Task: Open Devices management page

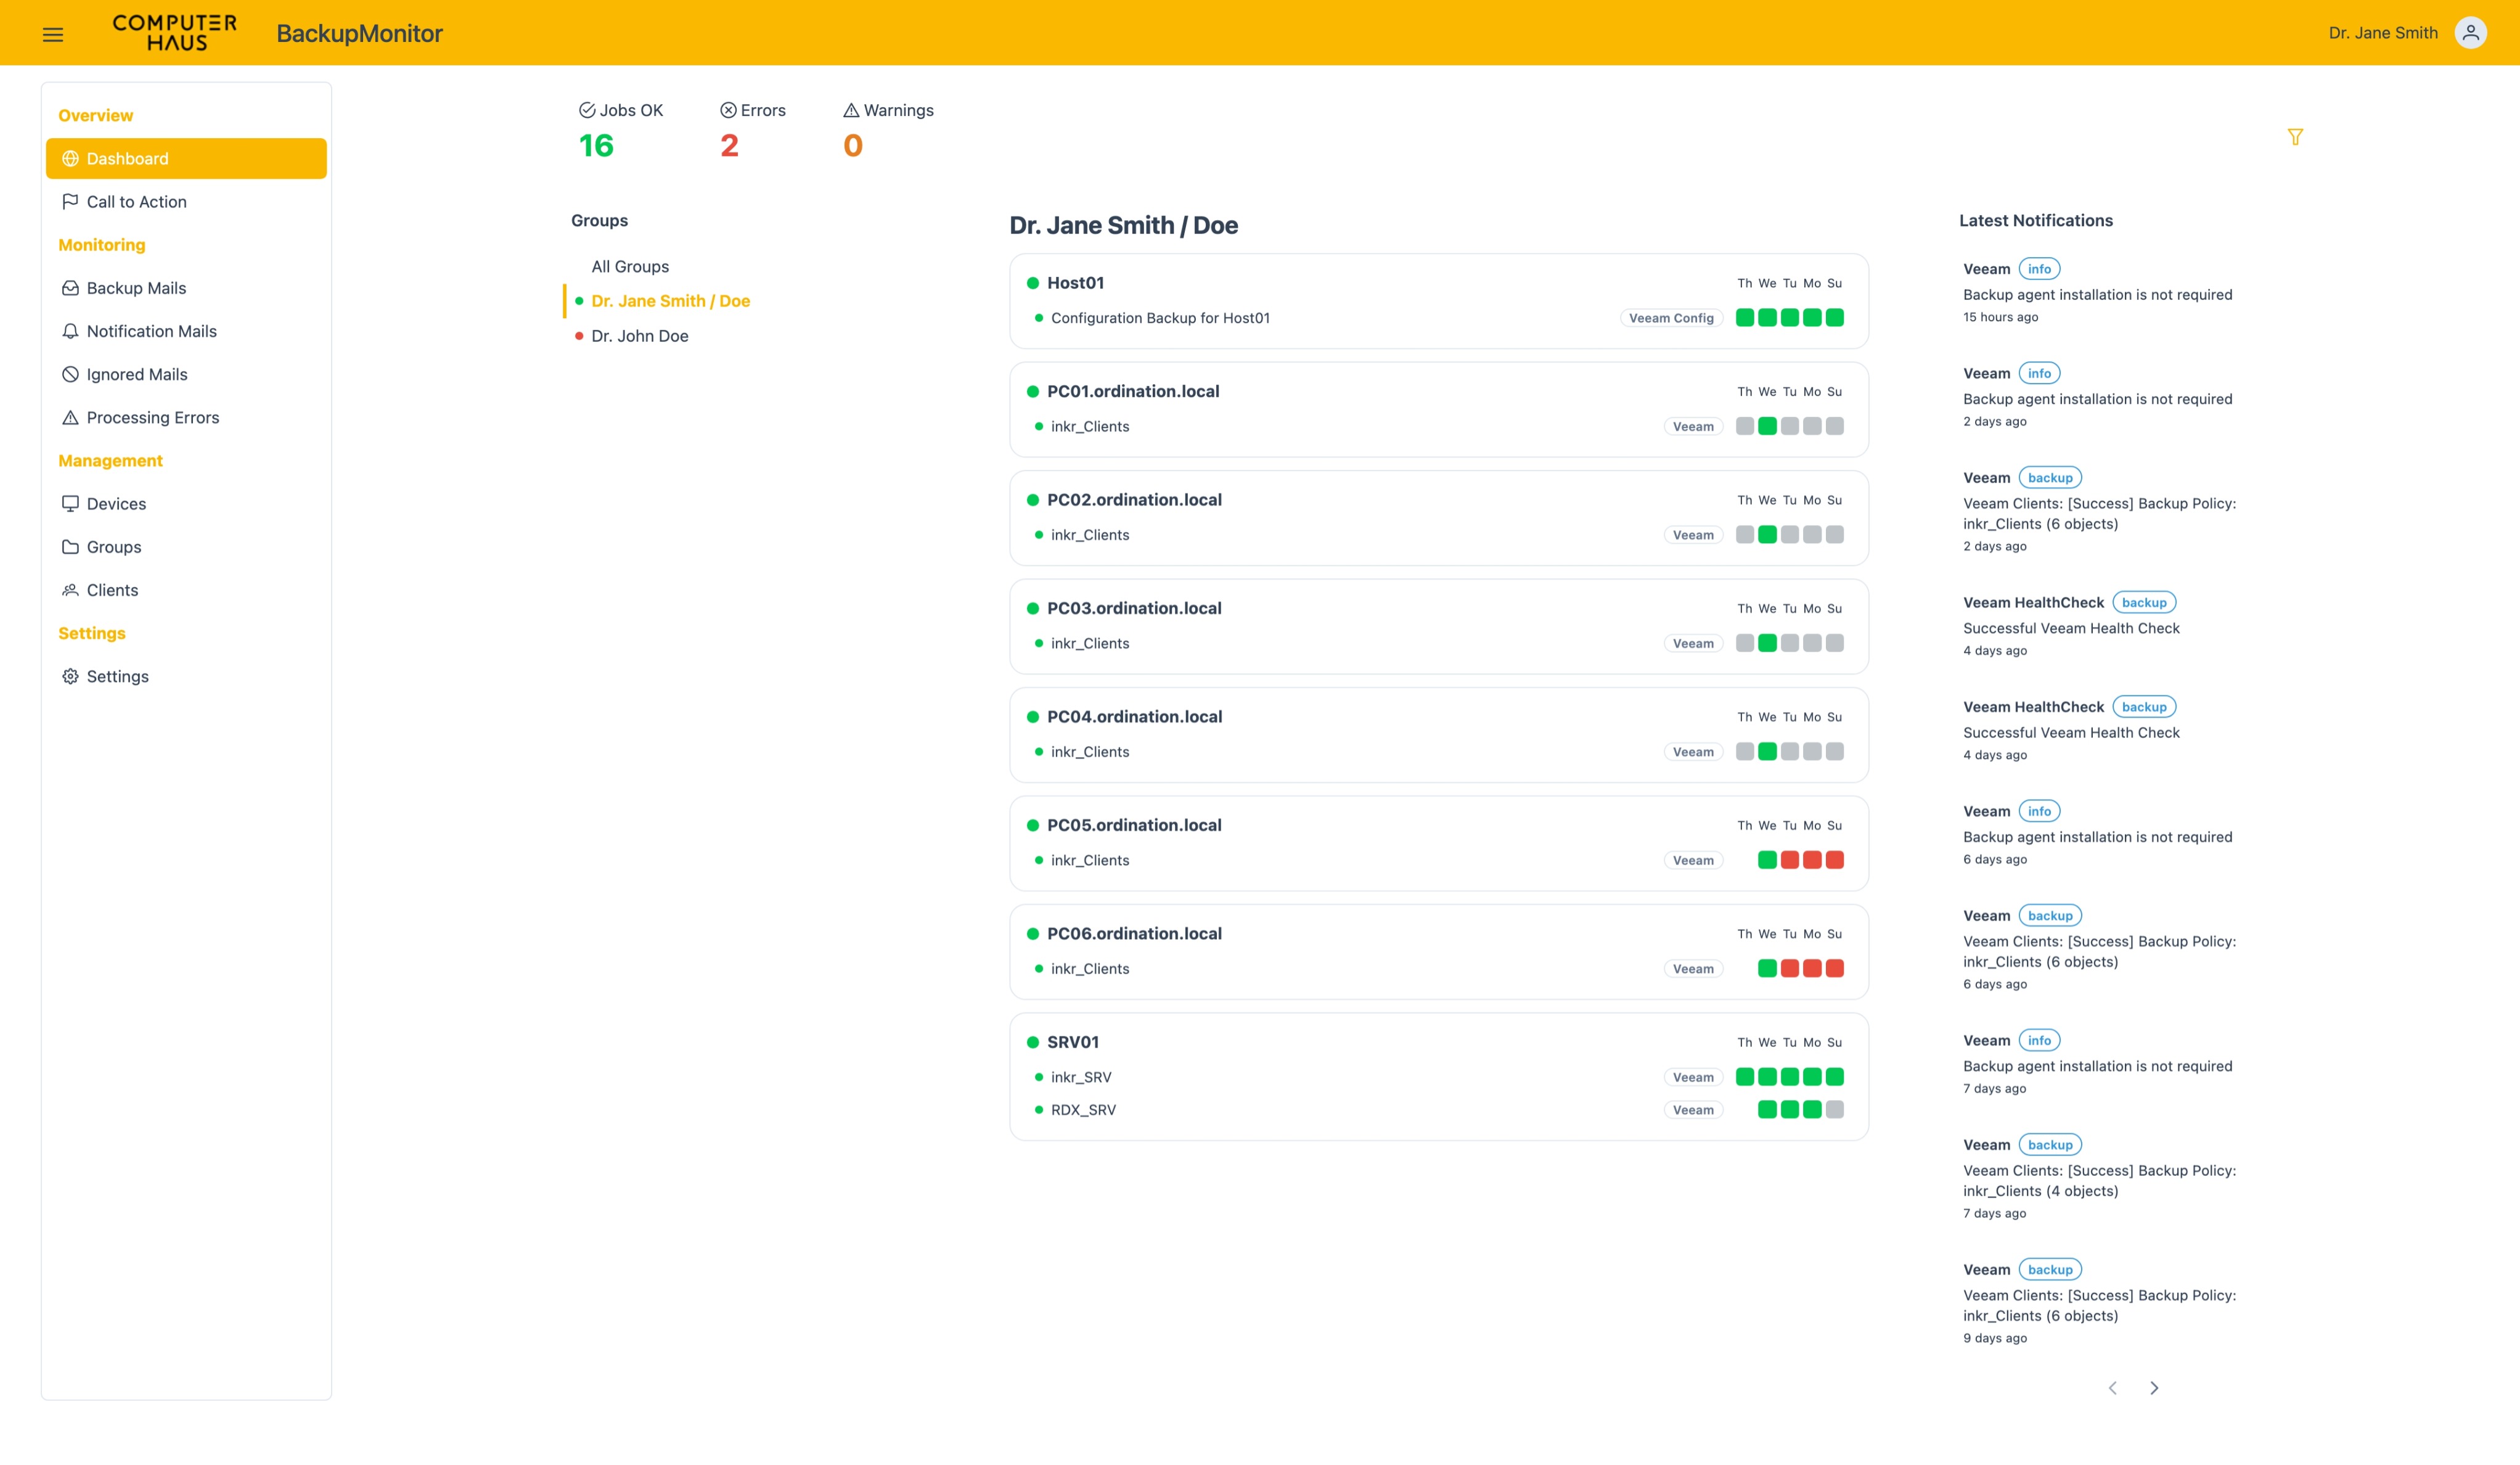Action: [186, 504]
